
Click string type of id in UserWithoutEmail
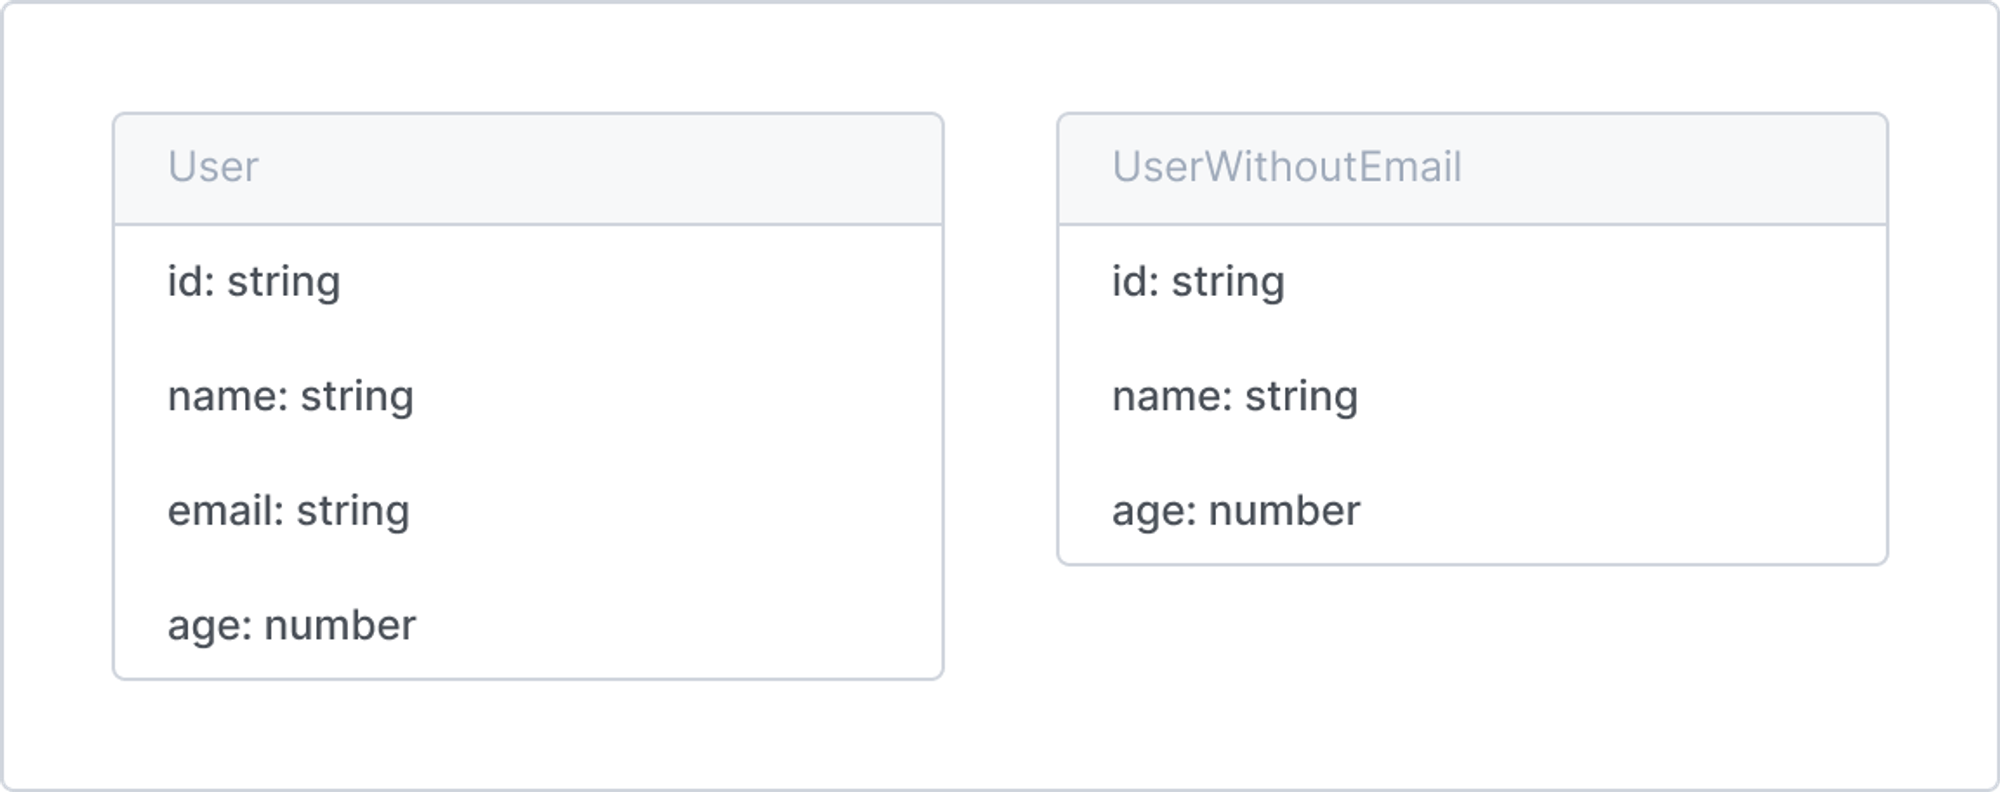(1228, 283)
